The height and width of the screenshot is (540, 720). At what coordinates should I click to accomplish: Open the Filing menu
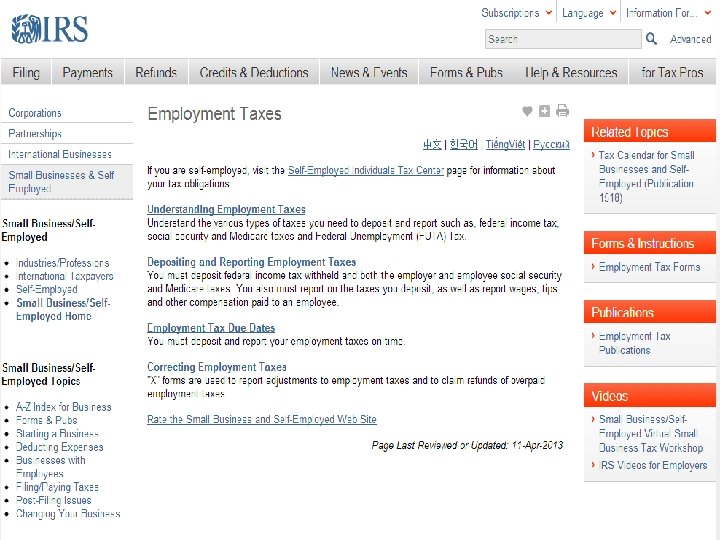(x=26, y=72)
